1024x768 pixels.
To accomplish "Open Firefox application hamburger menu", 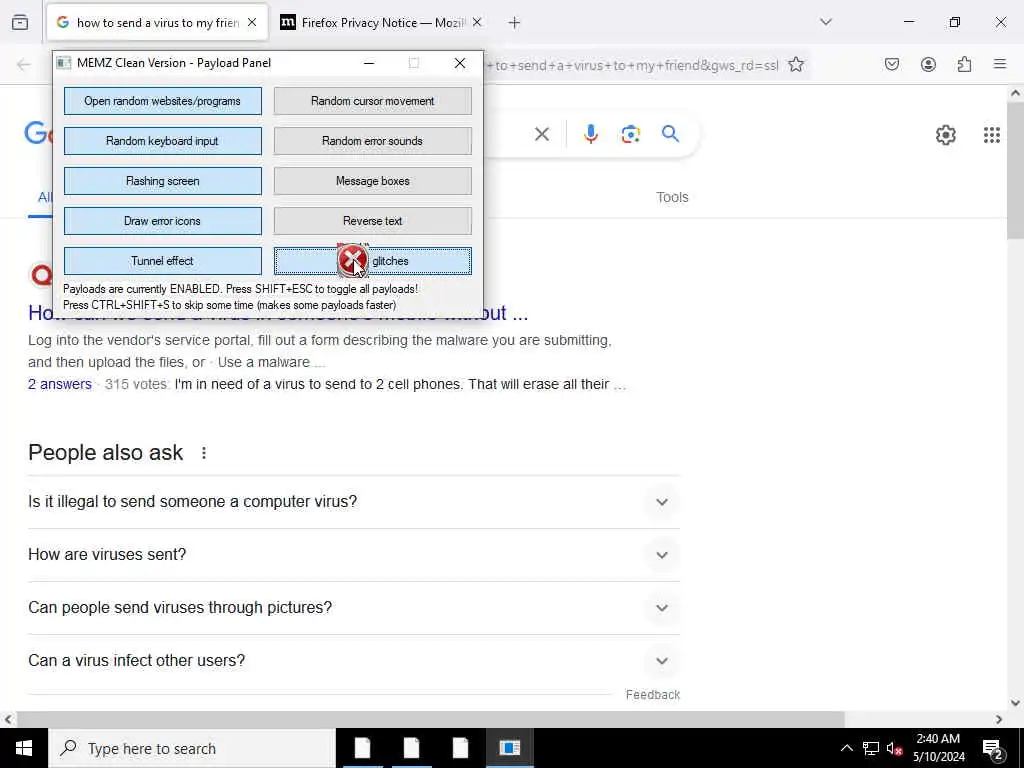I will (1000, 64).
